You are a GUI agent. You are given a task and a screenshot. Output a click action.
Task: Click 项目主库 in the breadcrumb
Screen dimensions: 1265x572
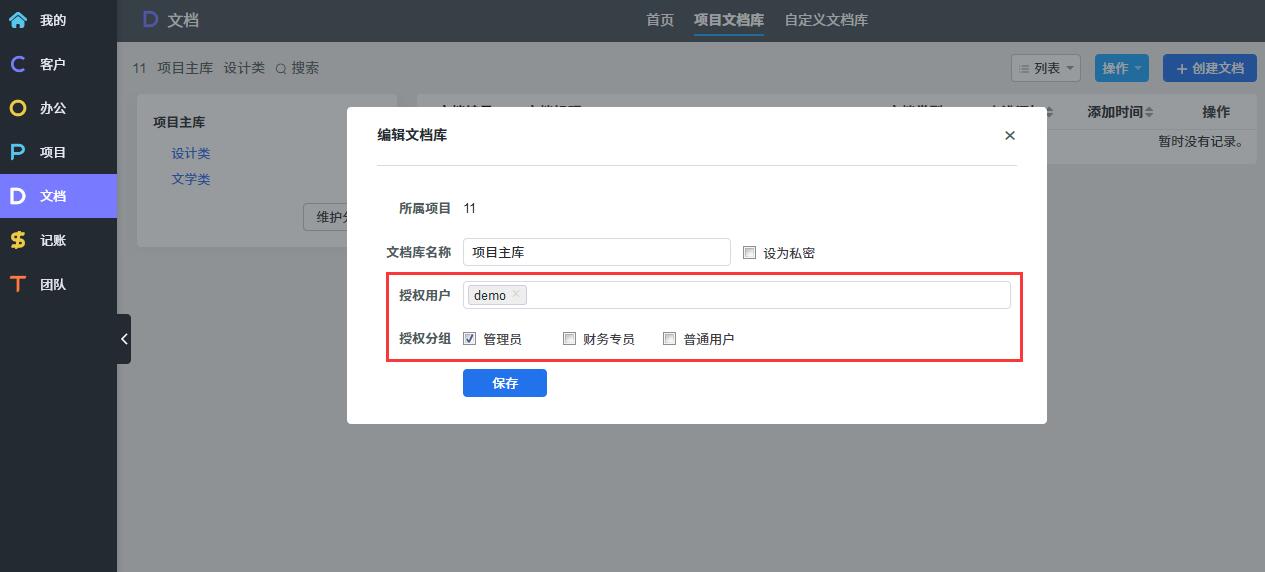(x=185, y=68)
